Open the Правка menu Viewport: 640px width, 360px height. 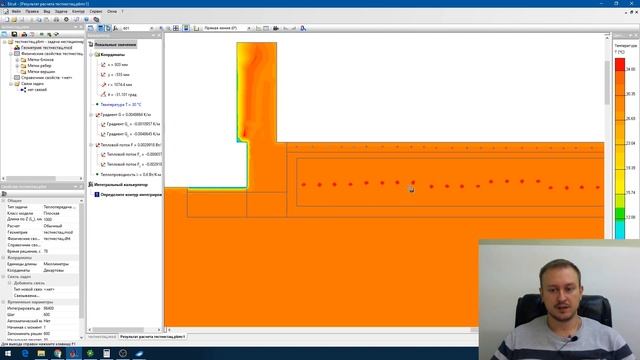coord(32,11)
